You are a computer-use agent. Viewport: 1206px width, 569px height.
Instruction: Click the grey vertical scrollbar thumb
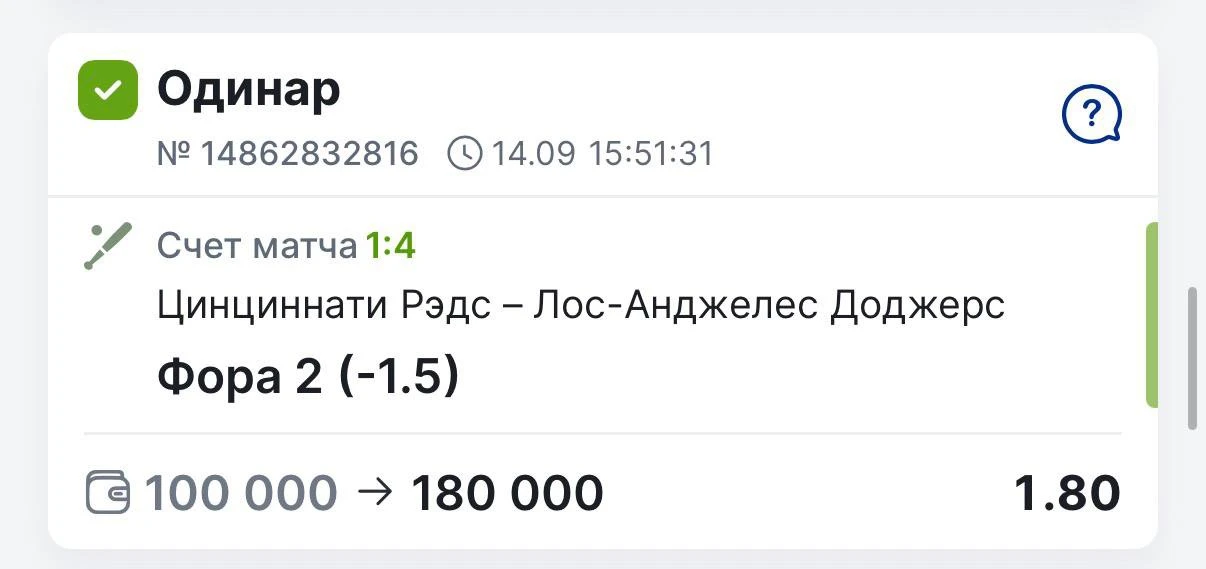coord(1192,359)
